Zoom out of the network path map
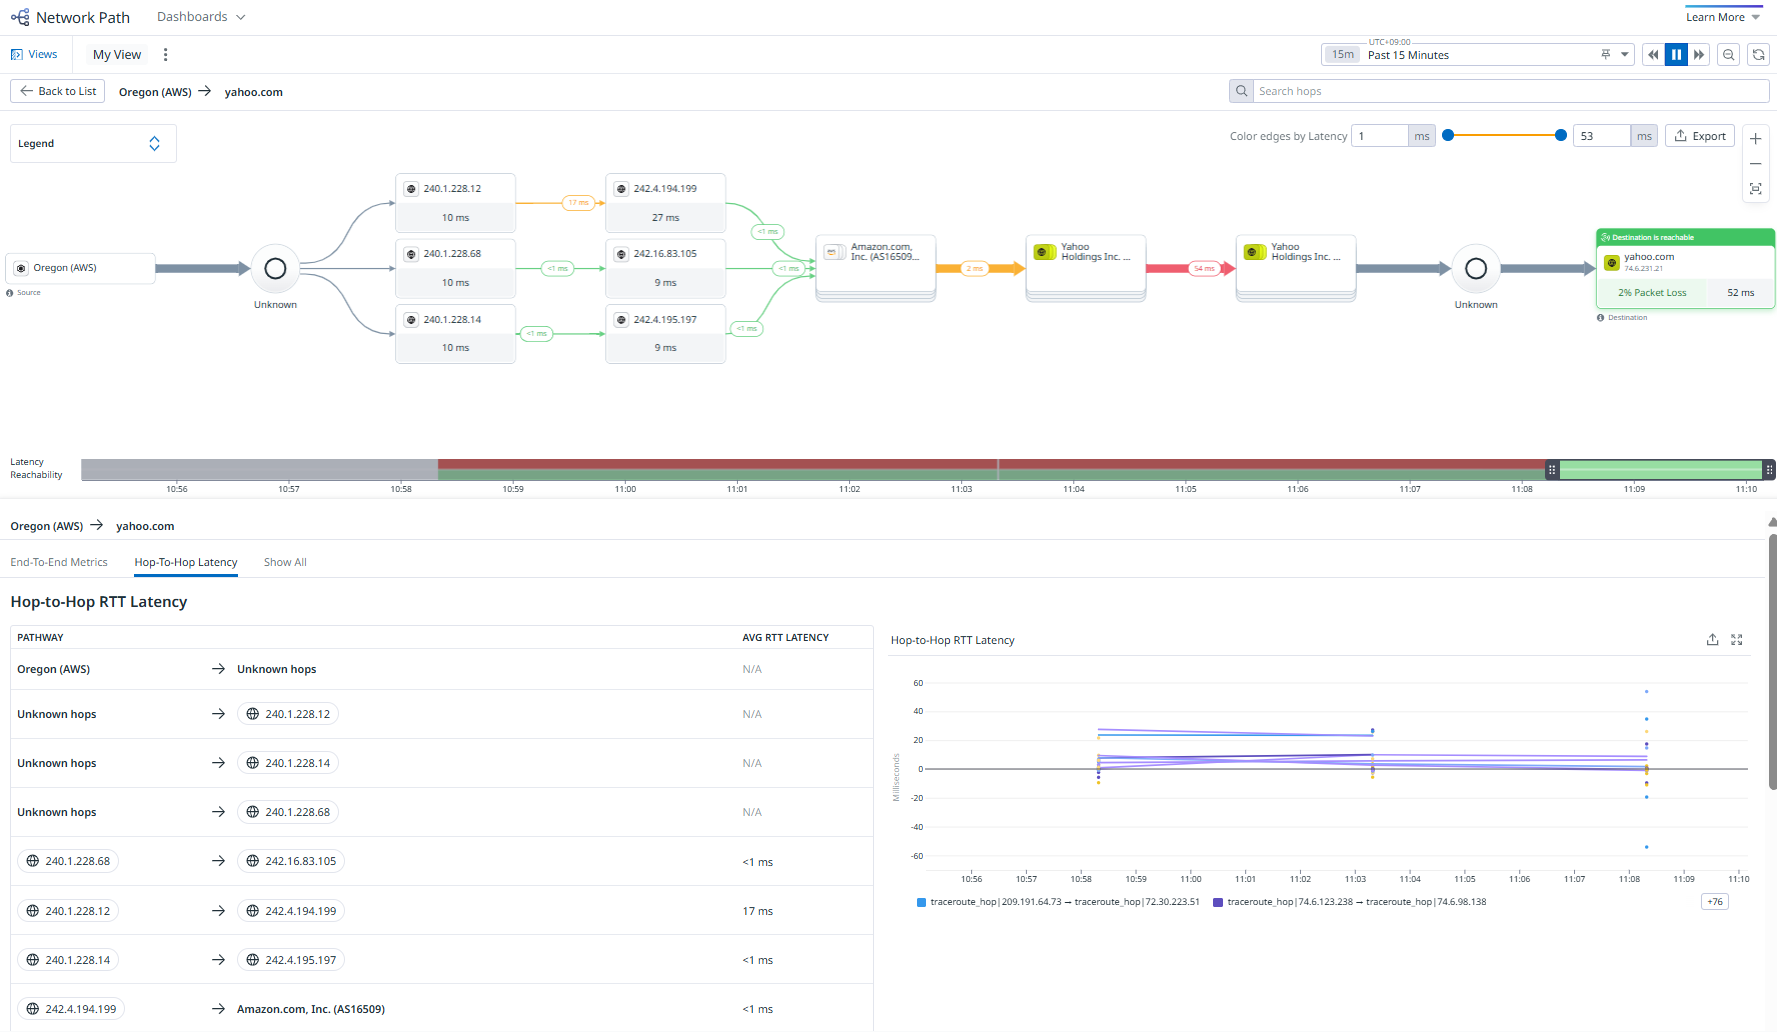Viewport: 1777px width, 1032px height. pos(1755,164)
